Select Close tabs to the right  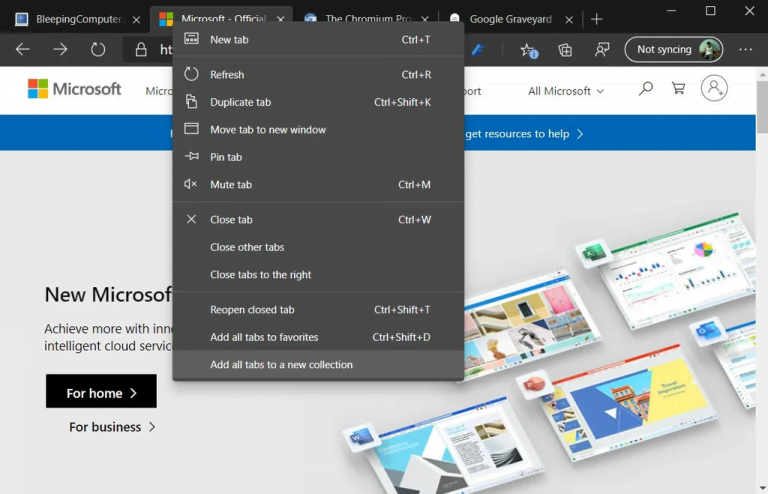click(318, 274)
